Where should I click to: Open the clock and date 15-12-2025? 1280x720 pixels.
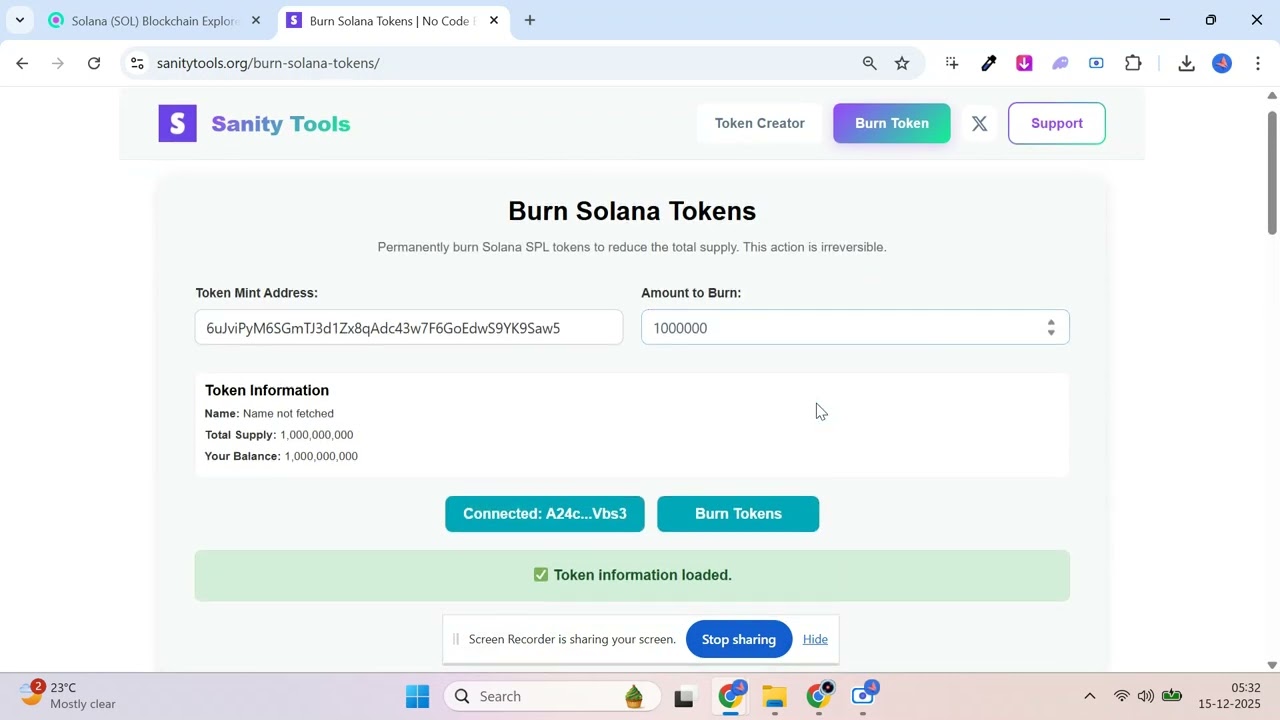pos(1232,696)
